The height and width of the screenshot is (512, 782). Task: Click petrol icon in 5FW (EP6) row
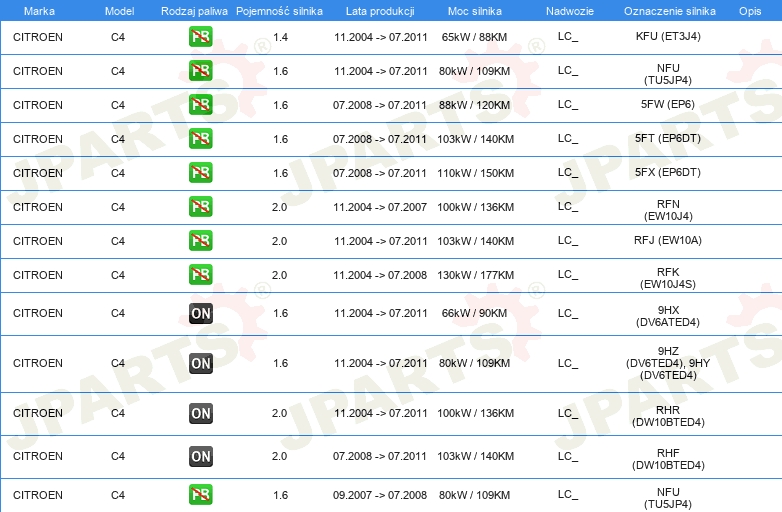point(200,105)
